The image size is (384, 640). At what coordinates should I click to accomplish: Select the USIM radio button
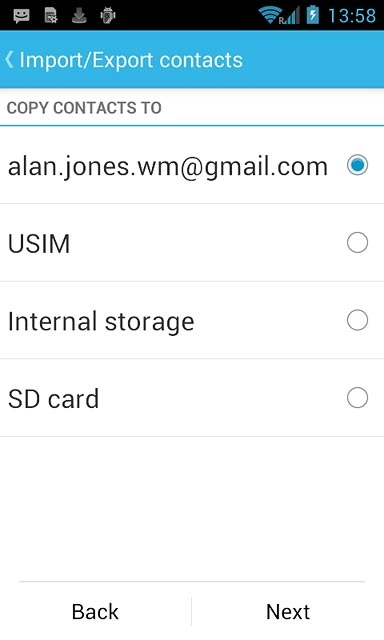pos(357,242)
